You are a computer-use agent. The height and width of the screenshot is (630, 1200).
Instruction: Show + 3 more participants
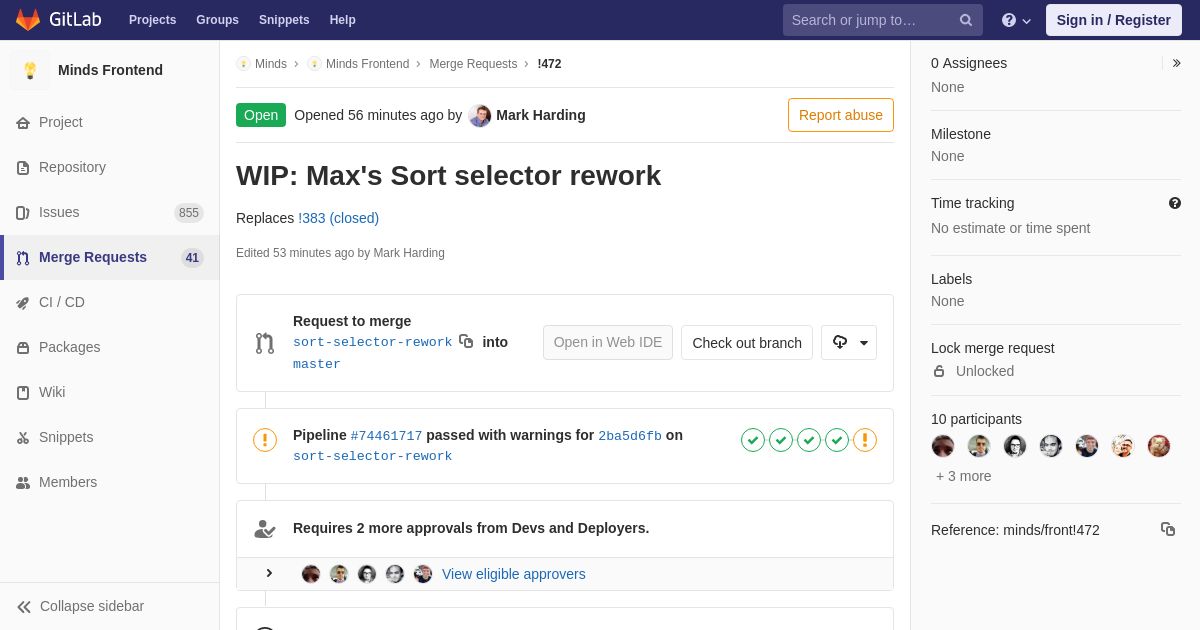[964, 476]
